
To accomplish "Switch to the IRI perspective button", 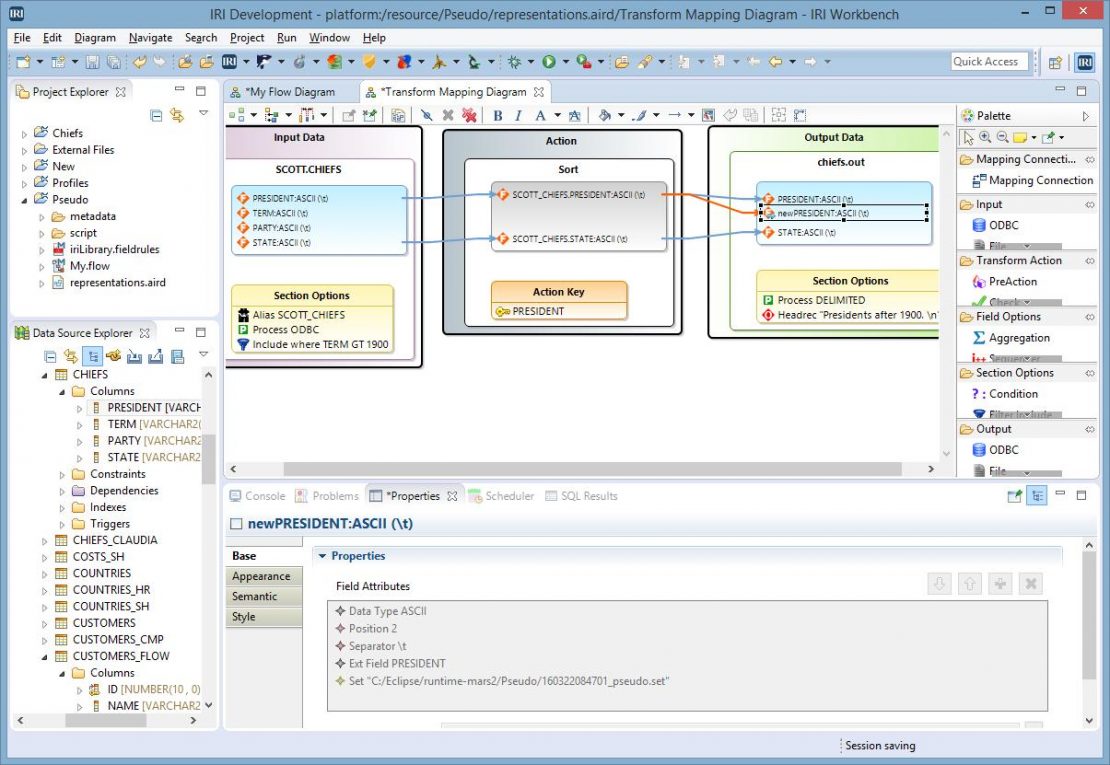I will (1085, 62).
